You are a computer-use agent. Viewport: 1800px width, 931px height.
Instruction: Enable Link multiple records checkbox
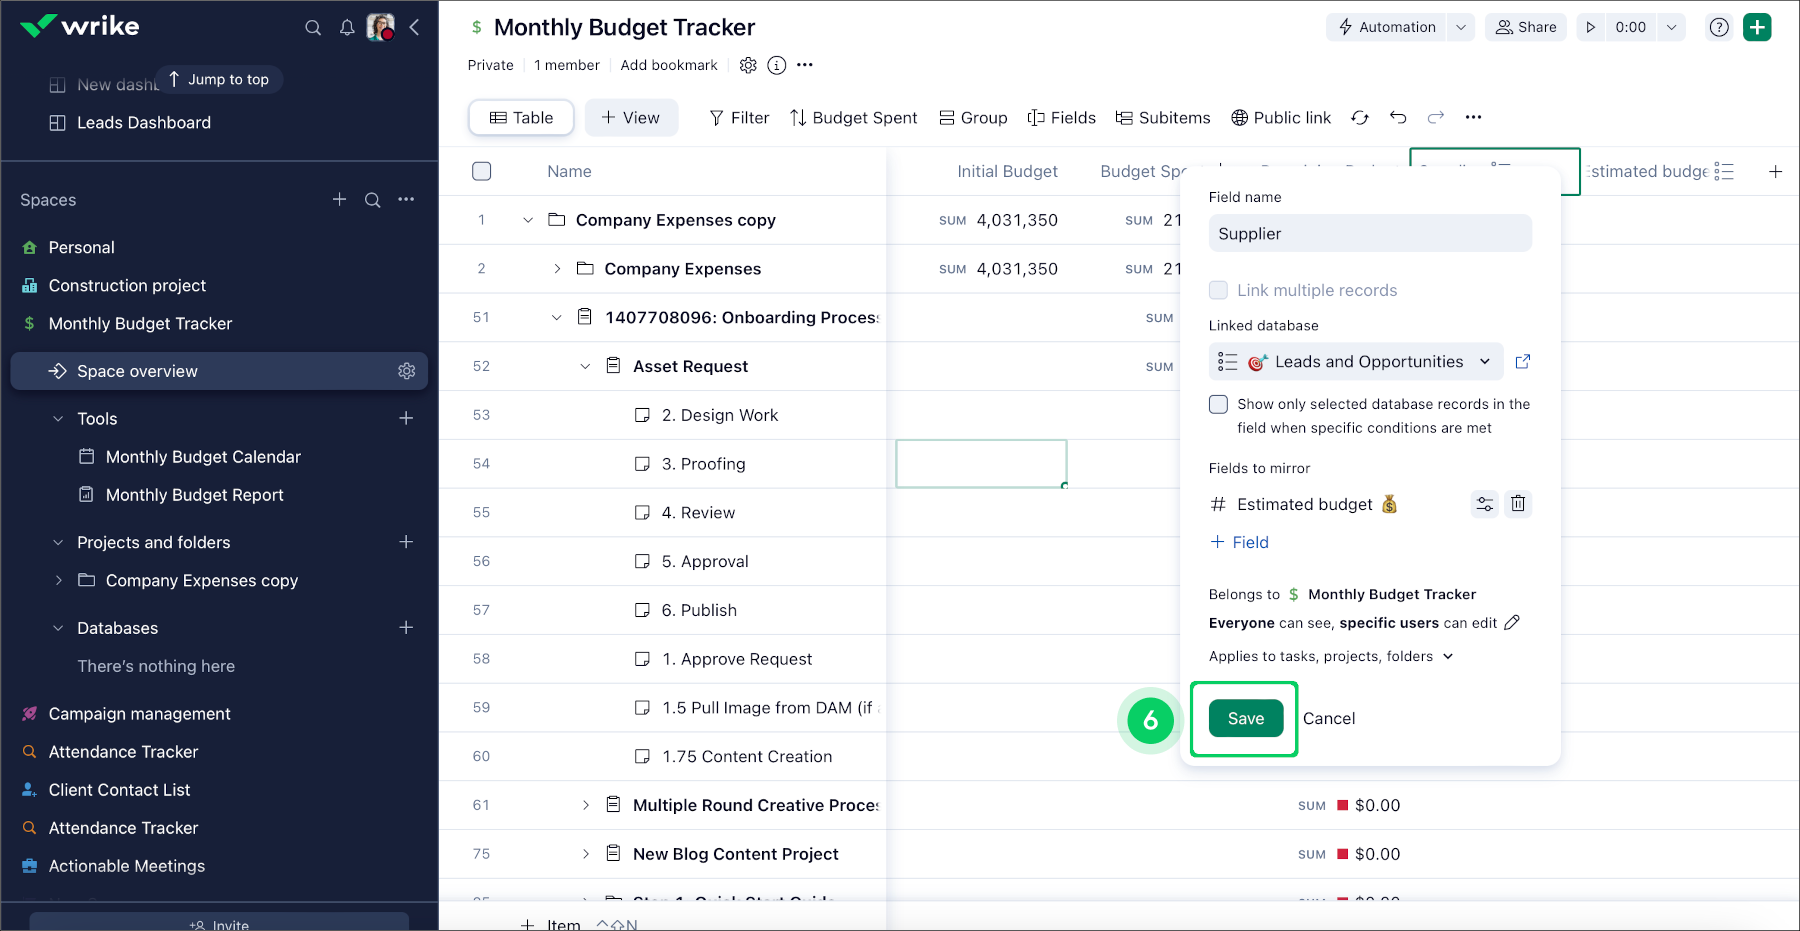(x=1218, y=291)
